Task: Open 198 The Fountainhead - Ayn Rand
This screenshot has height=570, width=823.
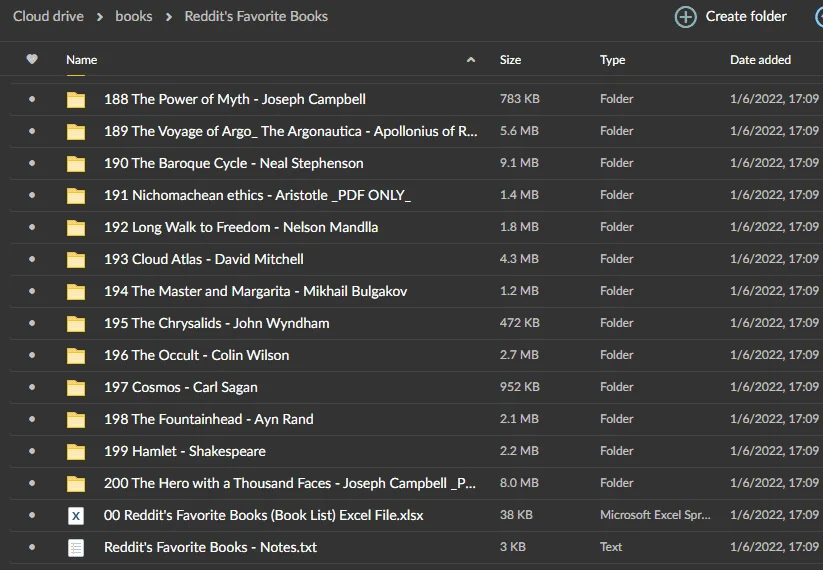Action: 208,419
